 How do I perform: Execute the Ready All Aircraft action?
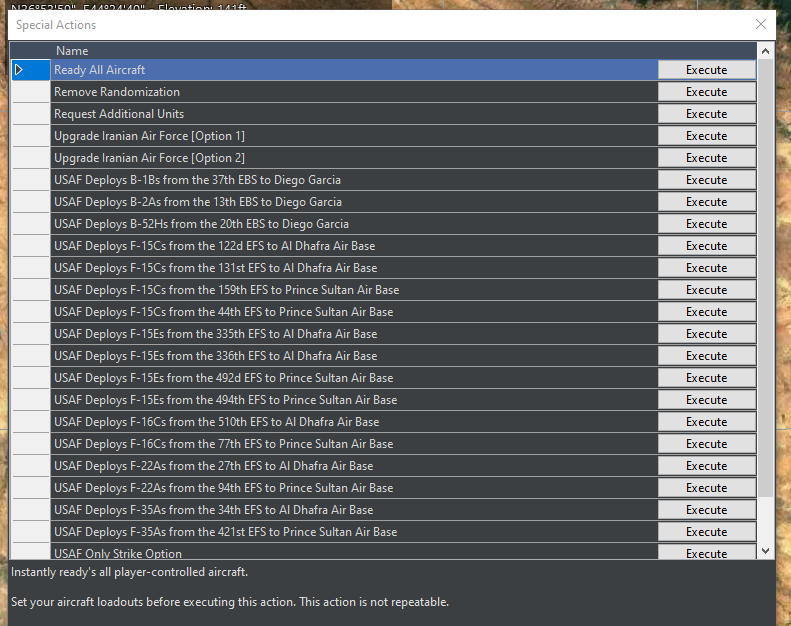(x=707, y=70)
